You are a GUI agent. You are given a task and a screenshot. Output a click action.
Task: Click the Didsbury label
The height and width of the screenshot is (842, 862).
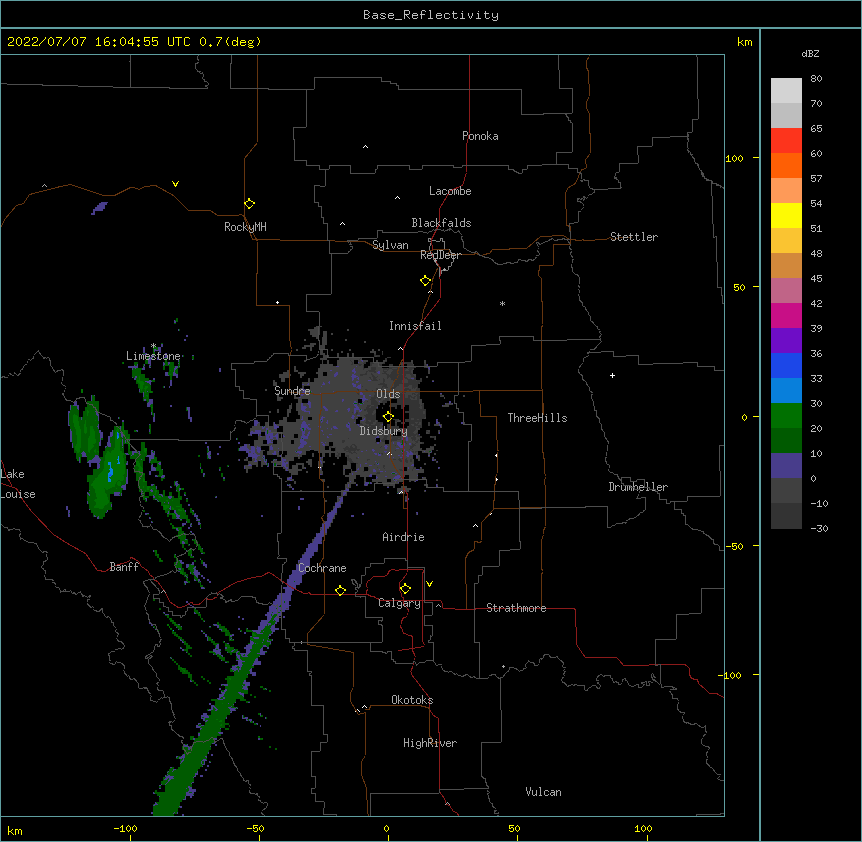click(384, 431)
